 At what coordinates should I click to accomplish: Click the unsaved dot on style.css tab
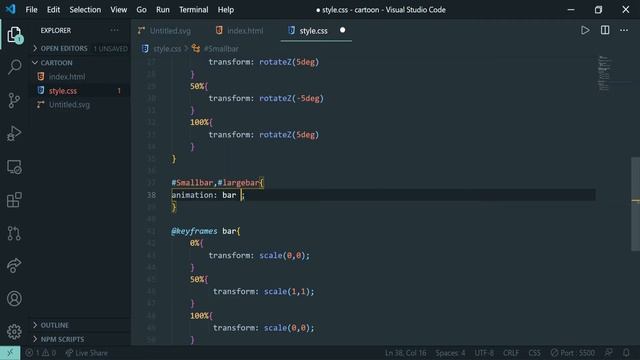(342, 30)
